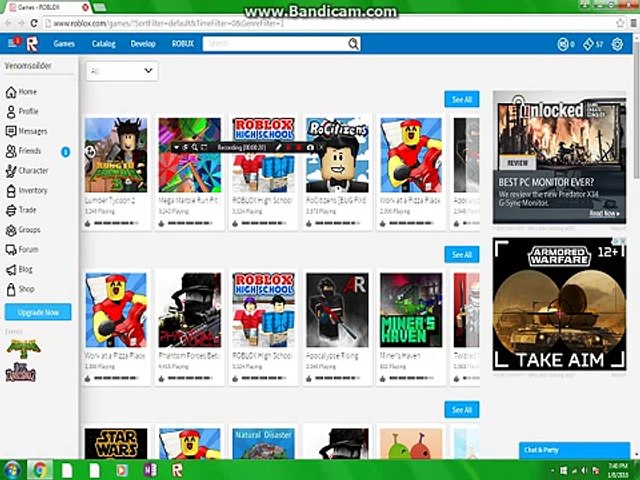Open the Star Wars game thumbnail
This screenshot has height=480, width=640.
click(116, 443)
